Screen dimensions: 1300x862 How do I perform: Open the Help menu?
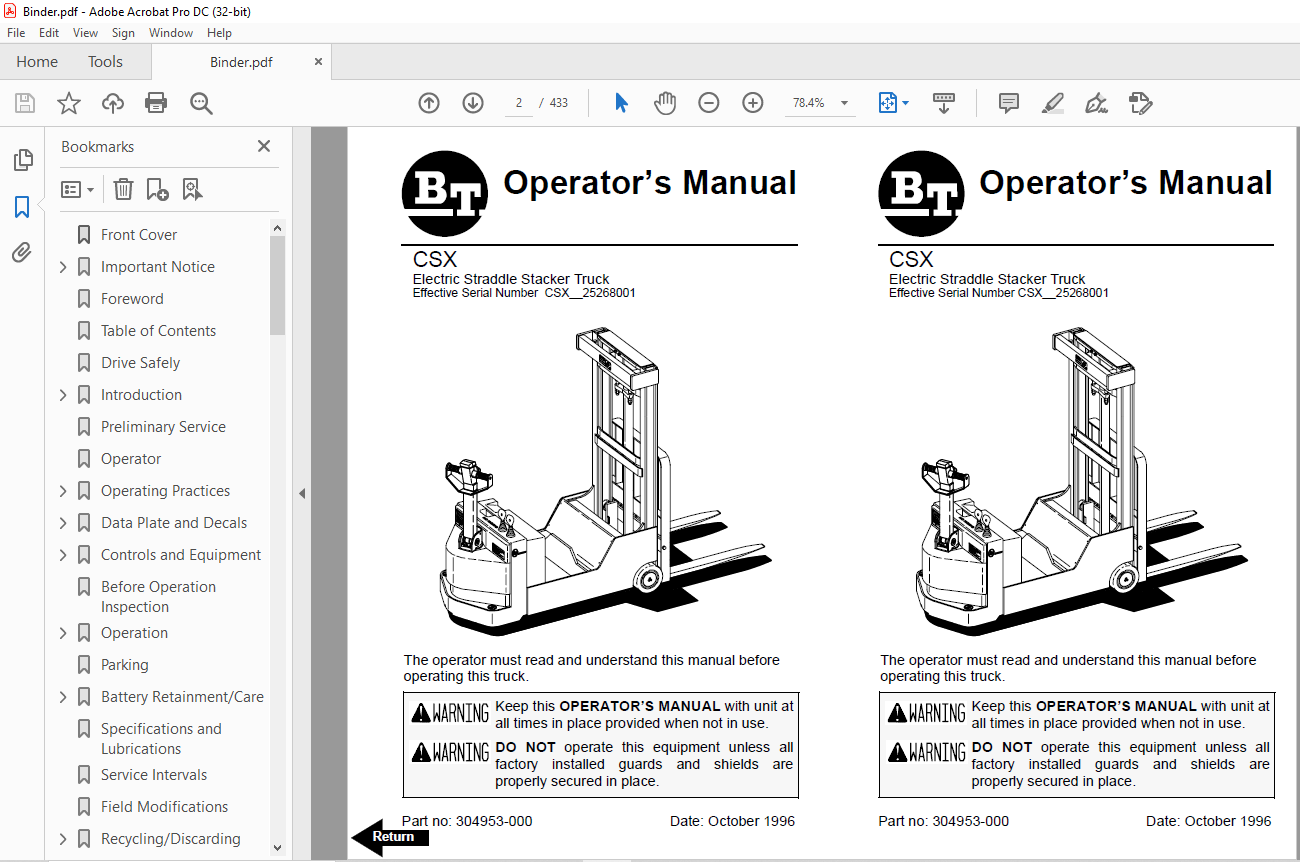pos(219,33)
